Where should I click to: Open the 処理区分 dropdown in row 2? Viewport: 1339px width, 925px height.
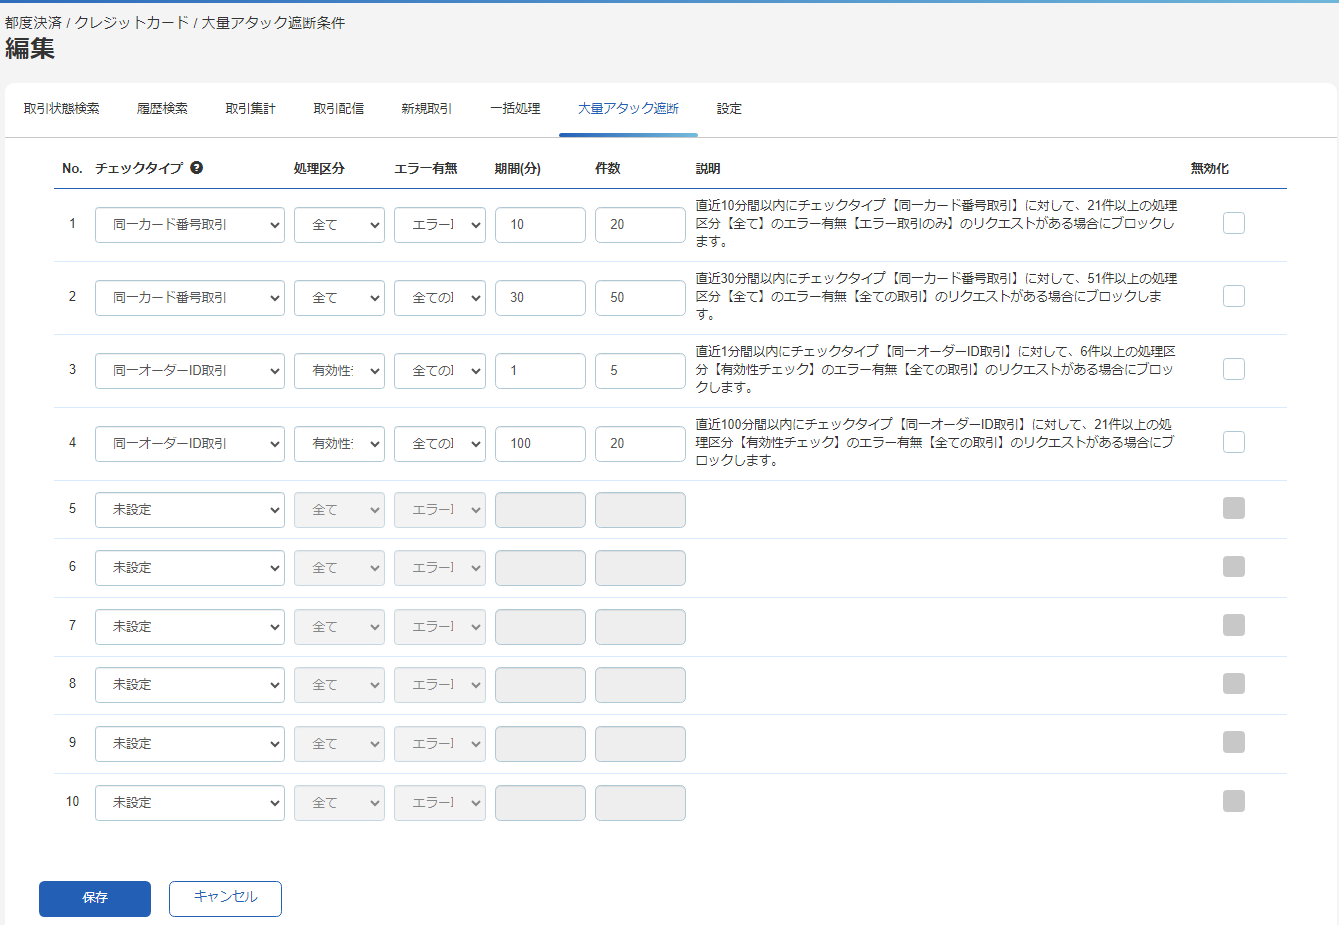338,297
